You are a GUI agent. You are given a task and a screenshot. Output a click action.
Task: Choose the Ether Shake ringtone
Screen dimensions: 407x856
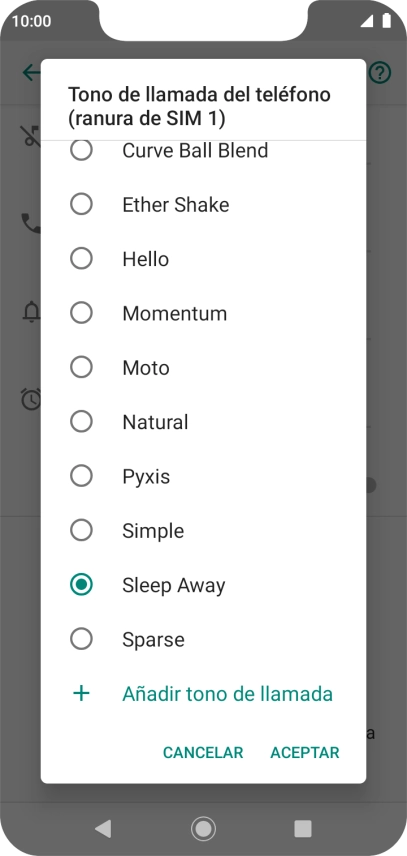click(x=81, y=205)
